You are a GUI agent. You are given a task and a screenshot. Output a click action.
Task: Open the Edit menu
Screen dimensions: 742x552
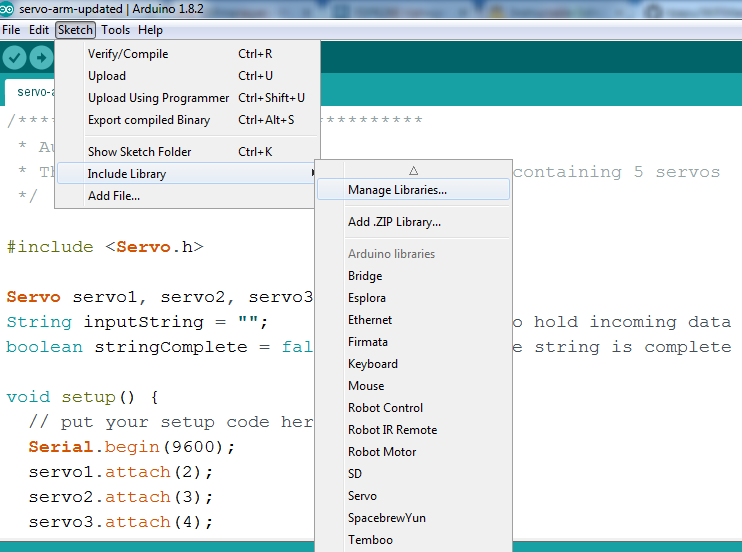point(39,30)
